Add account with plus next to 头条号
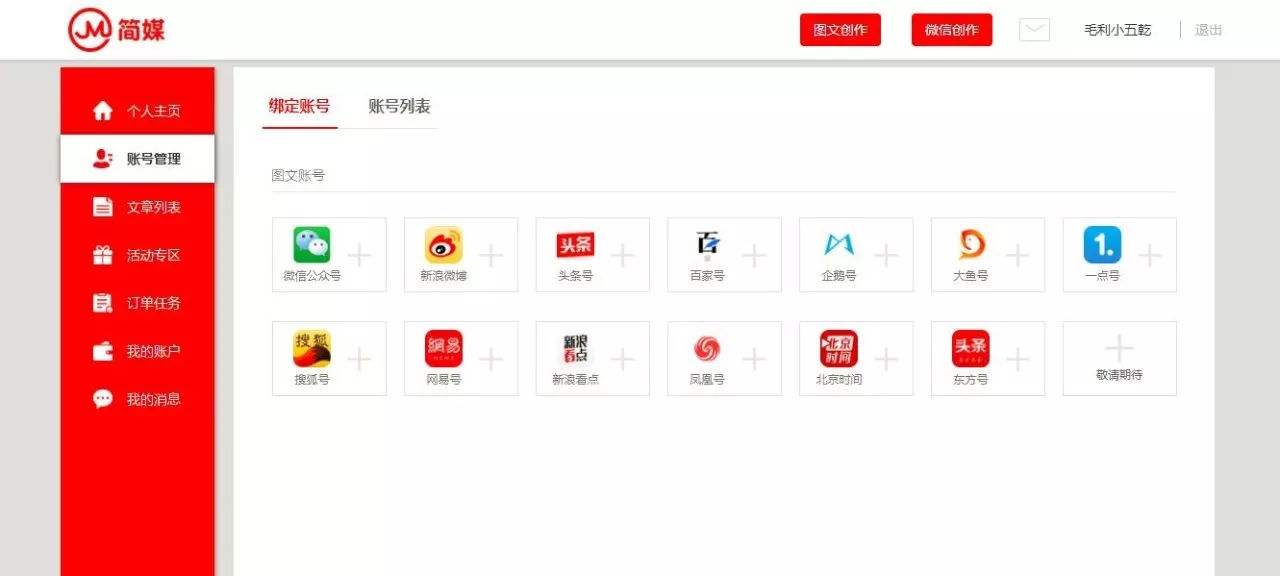Image resolution: width=1280 pixels, height=576 pixels. point(623,256)
